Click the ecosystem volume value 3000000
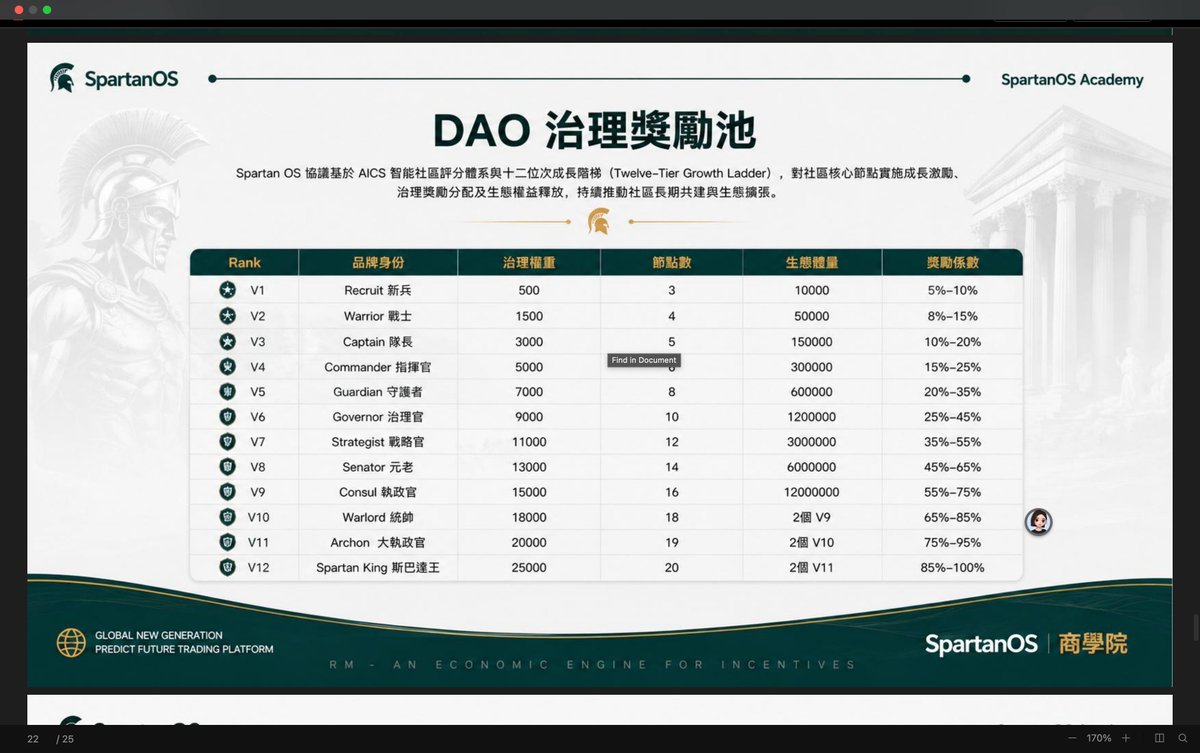Viewport: 1200px width, 753px height. [812, 442]
